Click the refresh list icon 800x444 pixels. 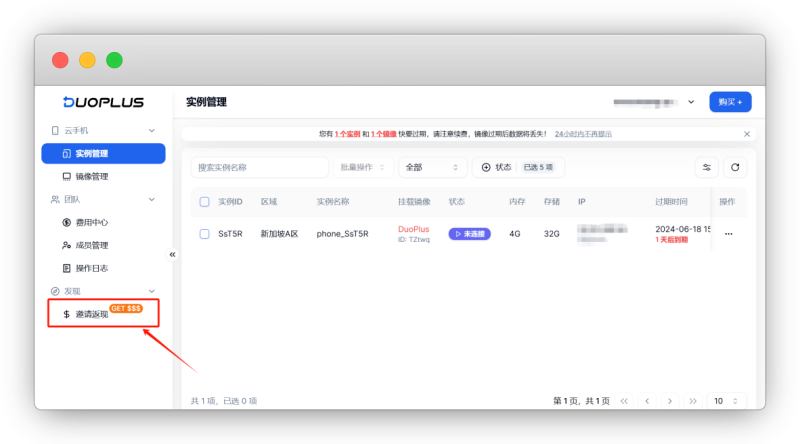pos(735,167)
